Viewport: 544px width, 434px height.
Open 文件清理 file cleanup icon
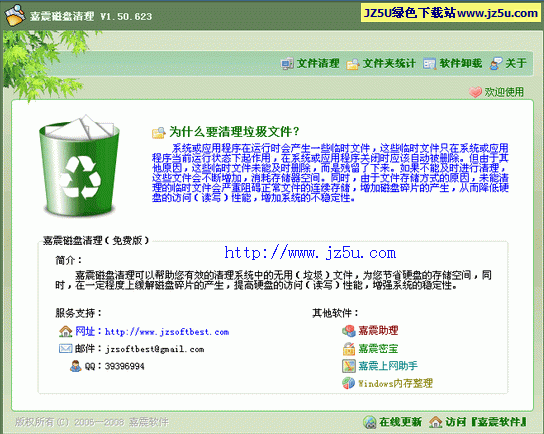tap(287, 64)
